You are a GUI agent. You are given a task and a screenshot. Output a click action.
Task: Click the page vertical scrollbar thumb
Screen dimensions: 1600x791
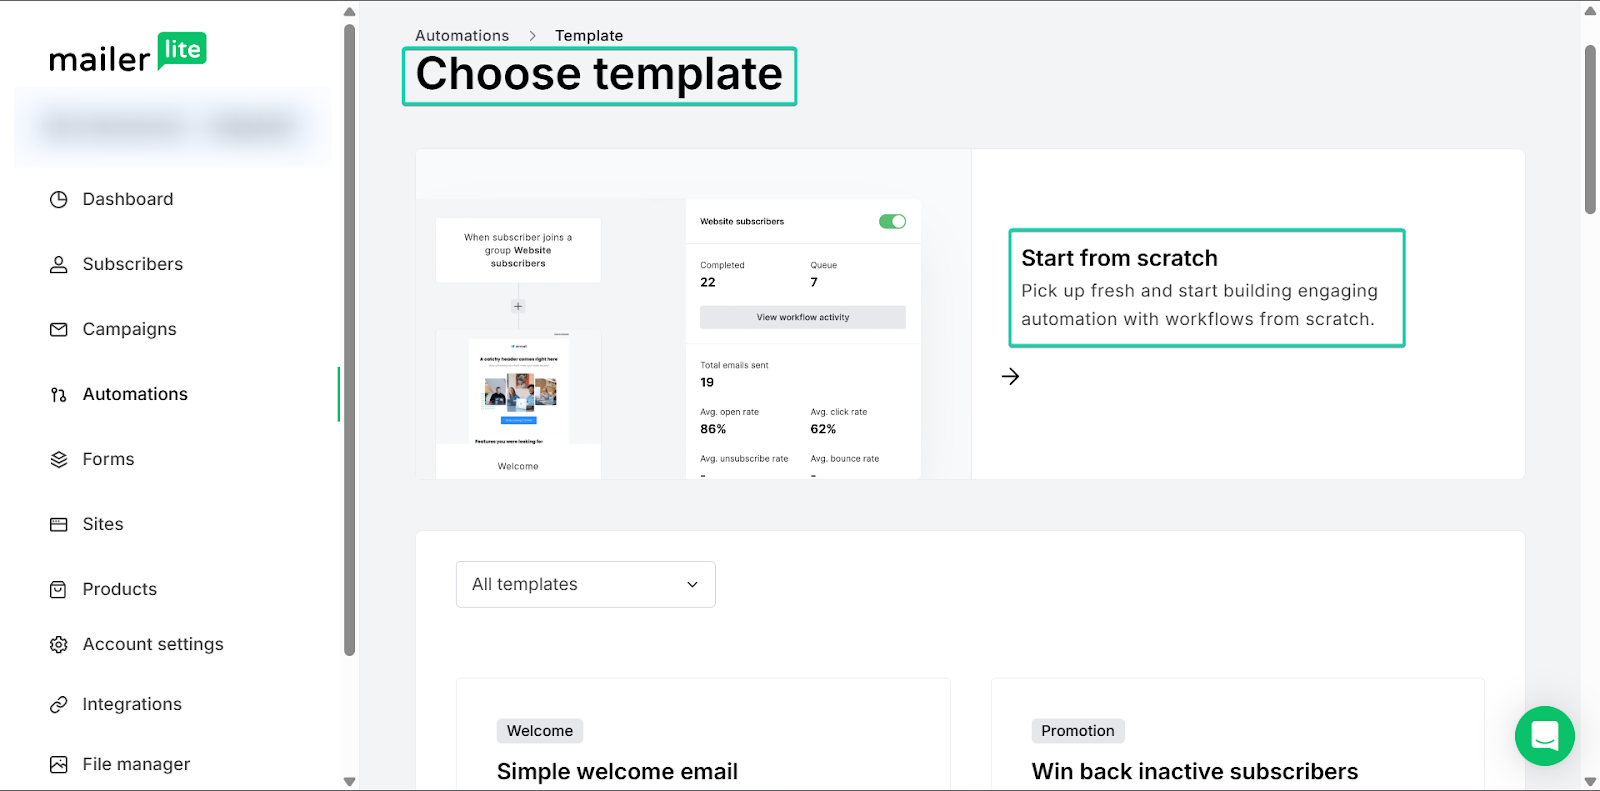point(1590,129)
